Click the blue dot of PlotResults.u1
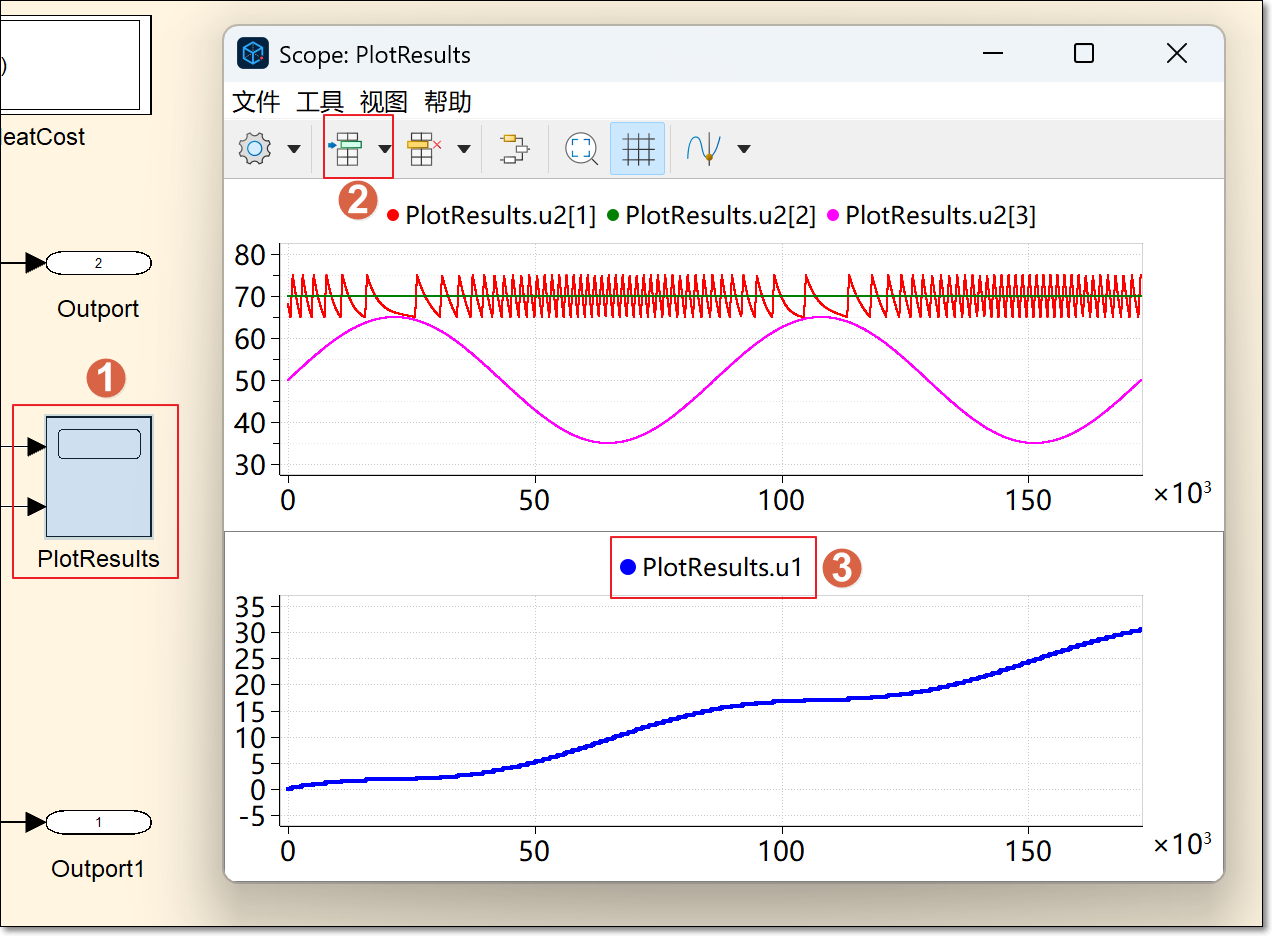Viewport: 1272px width, 936px height. click(628, 567)
